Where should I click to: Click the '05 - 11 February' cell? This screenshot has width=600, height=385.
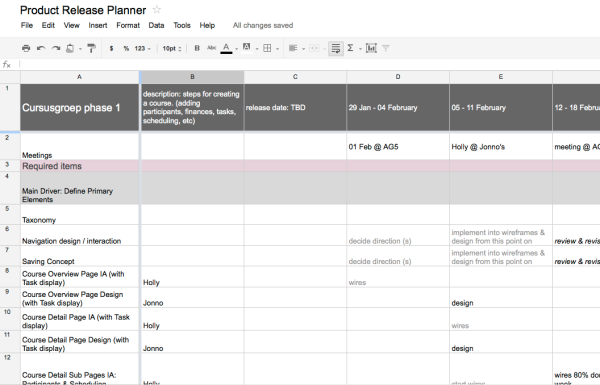point(501,108)
